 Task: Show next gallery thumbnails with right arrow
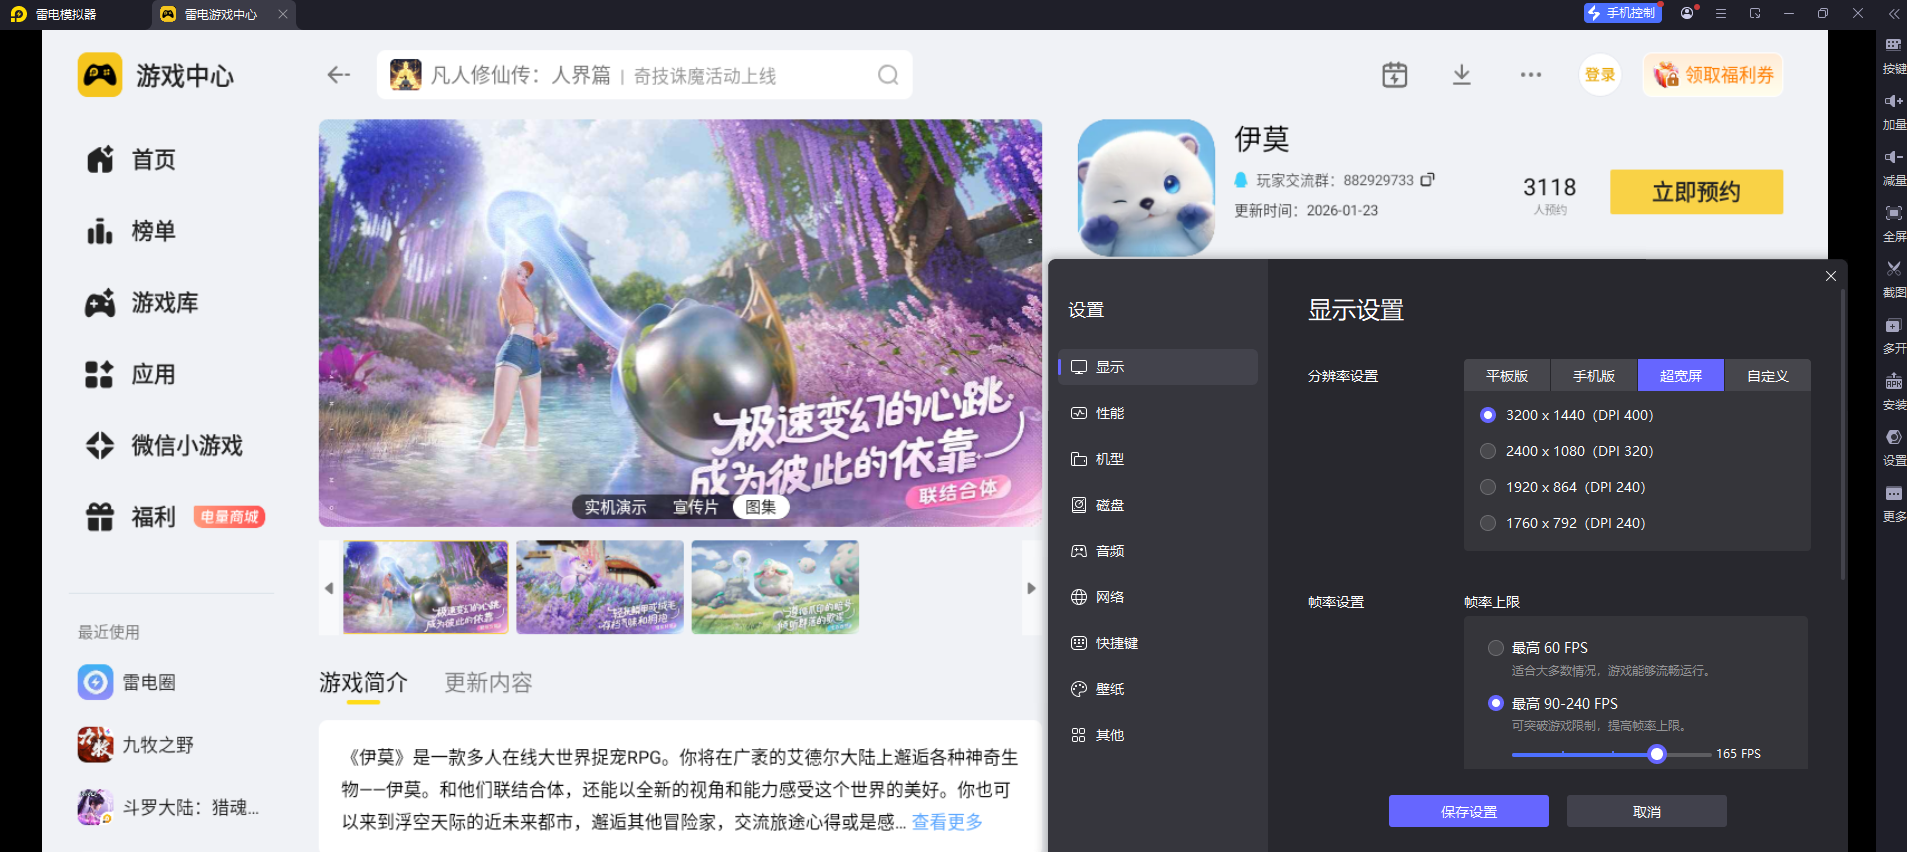[x=1031, y=588]
